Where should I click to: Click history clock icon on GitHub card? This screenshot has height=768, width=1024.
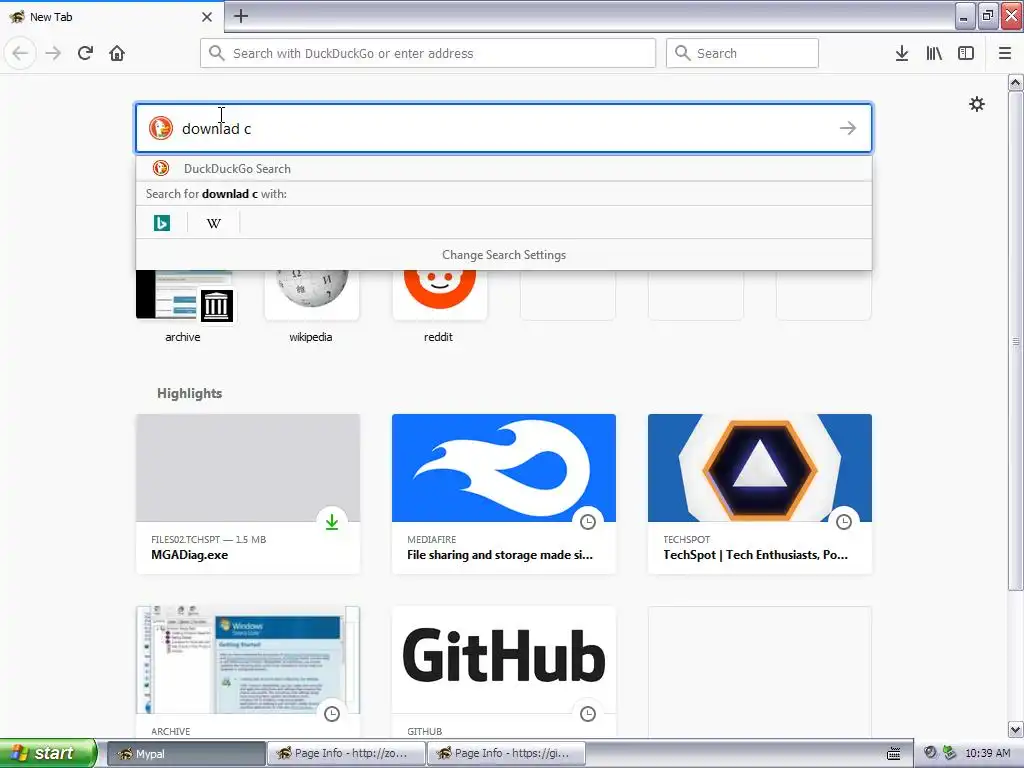point(588,714)
